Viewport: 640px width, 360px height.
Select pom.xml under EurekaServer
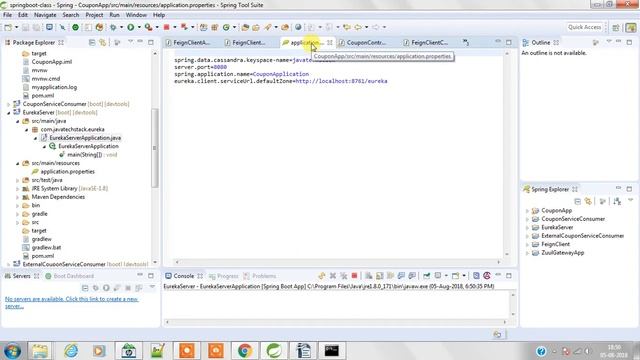click(42, 256)
